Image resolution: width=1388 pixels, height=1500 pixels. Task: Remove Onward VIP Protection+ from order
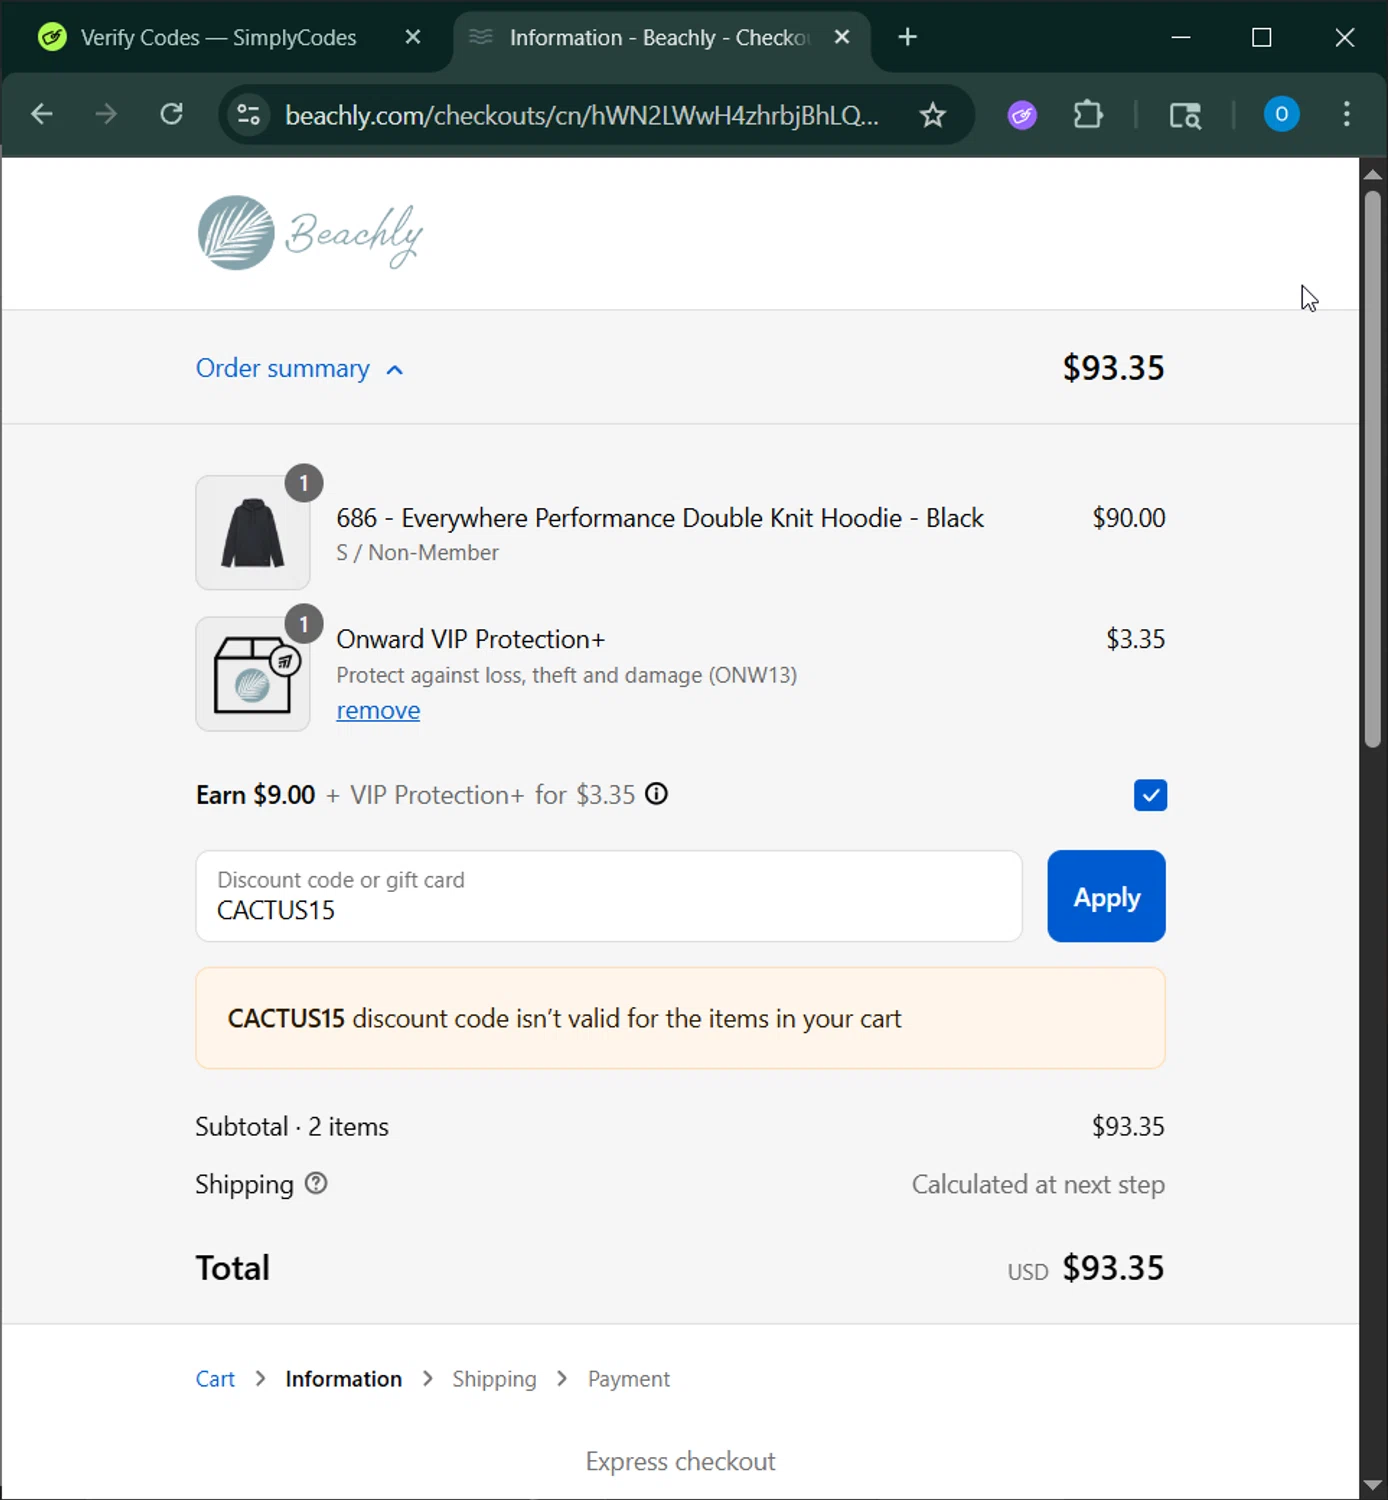(x=378, y=711)
